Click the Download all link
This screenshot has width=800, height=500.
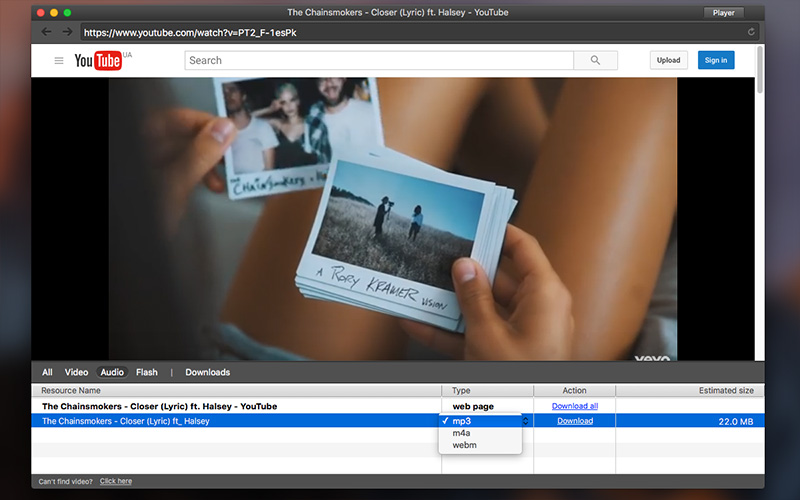tap(574, 406)
